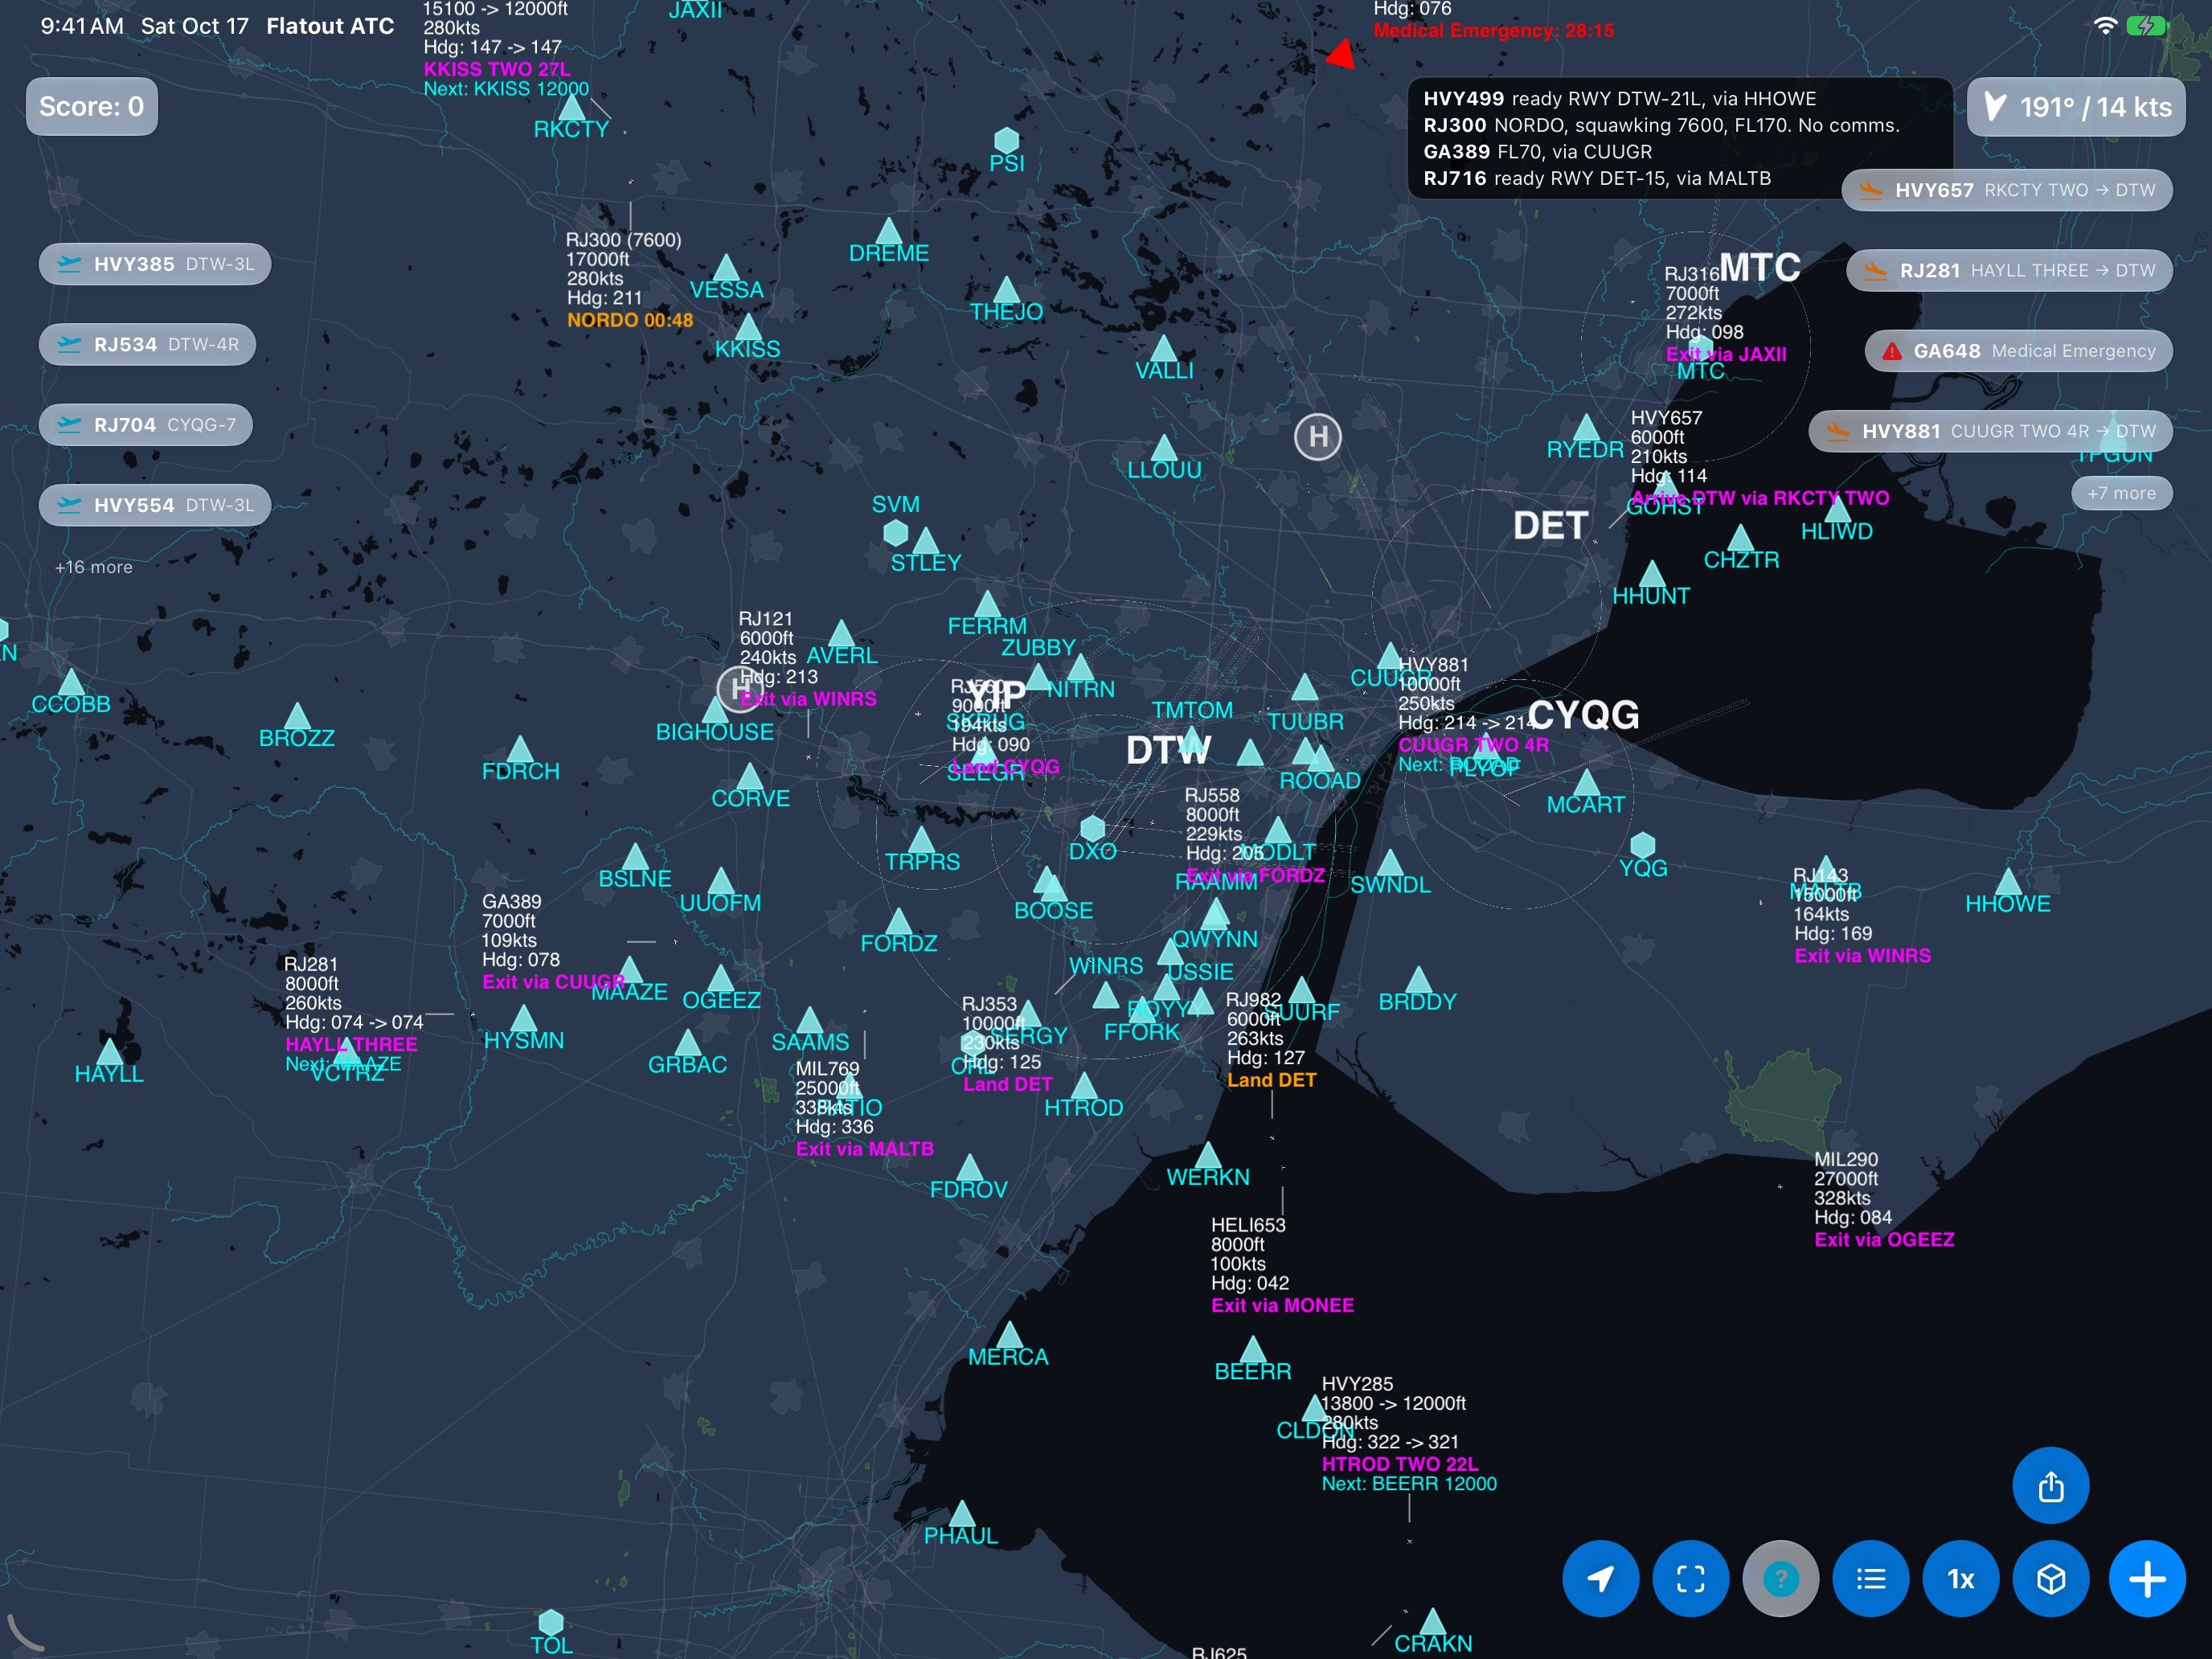Tap the heliport H marker near LLOUU
The height and width of the screenshot is (1659, 2212).
click(1317, 436)
